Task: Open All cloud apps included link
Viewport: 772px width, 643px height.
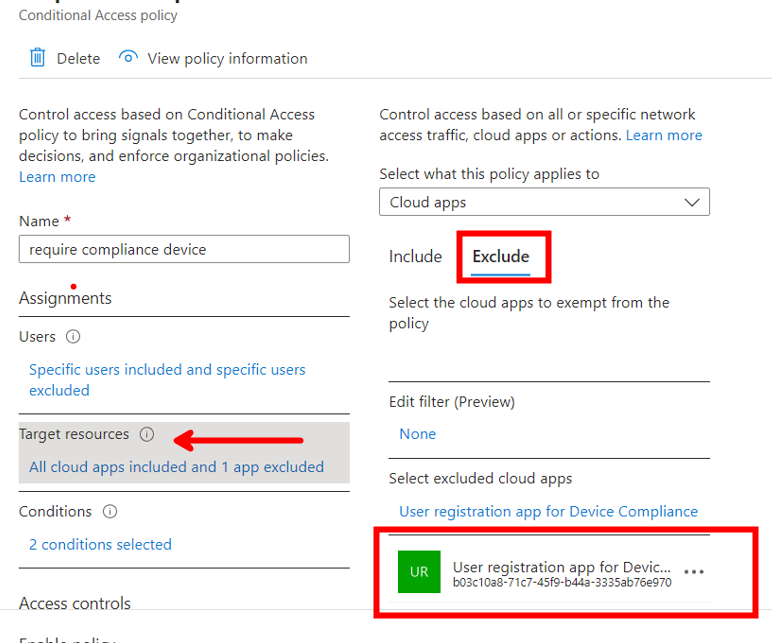Action: tap(176, 466)
